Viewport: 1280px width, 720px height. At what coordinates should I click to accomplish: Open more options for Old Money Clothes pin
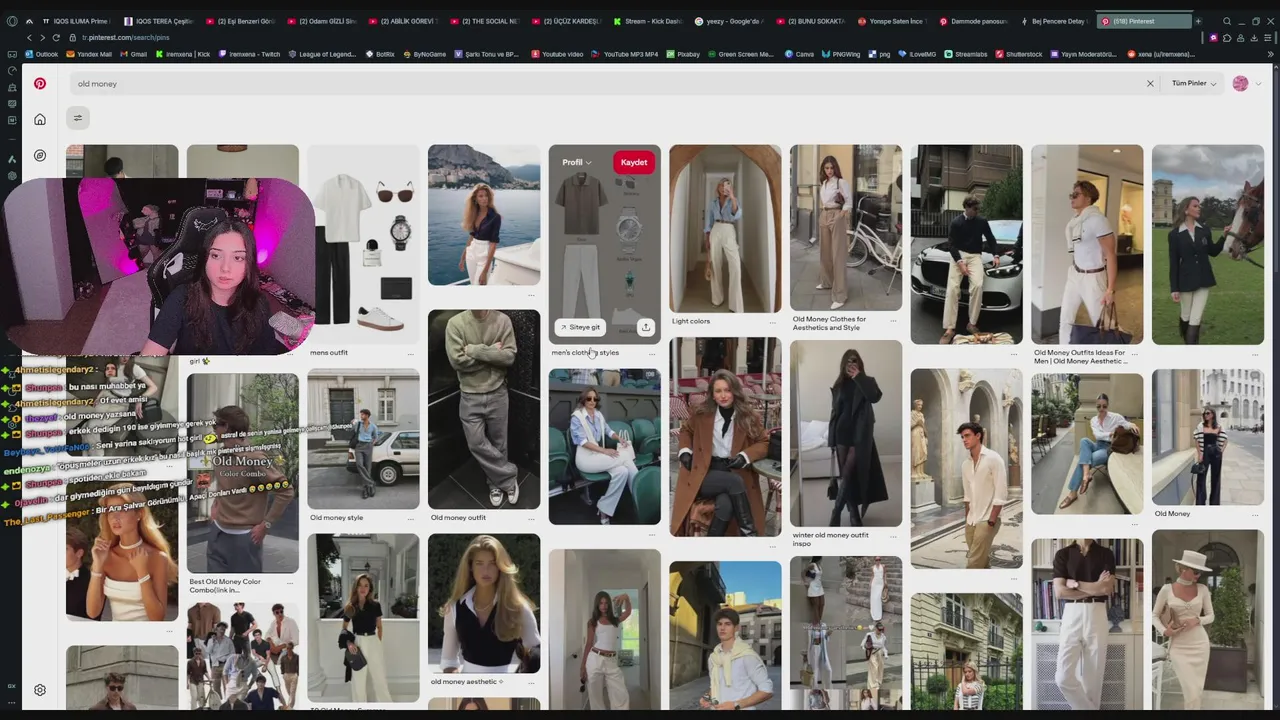point(893,322)
